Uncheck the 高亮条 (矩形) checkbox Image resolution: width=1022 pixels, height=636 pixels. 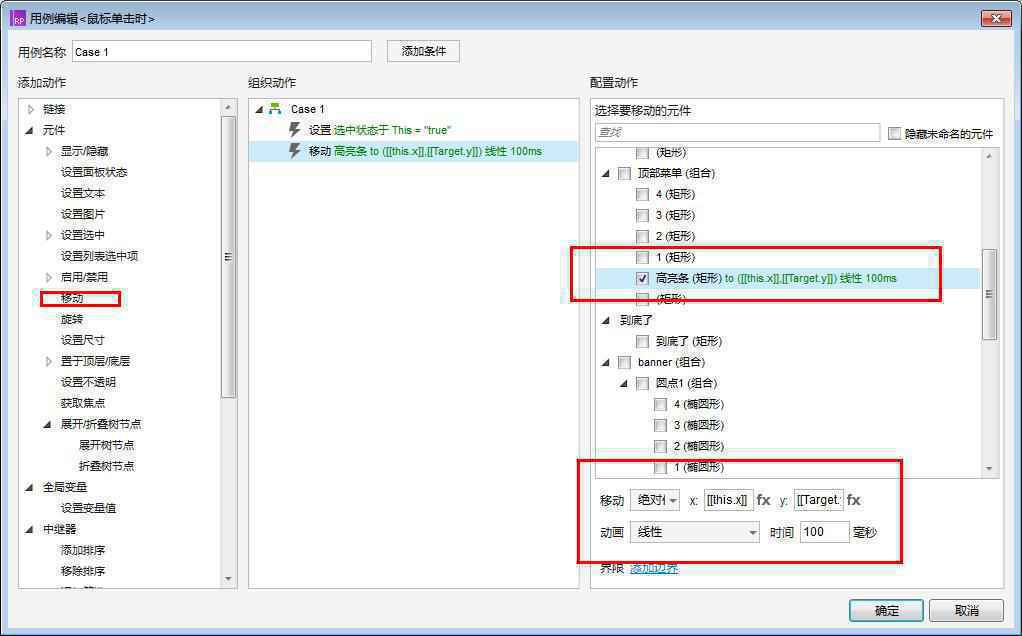coord(642,278)
